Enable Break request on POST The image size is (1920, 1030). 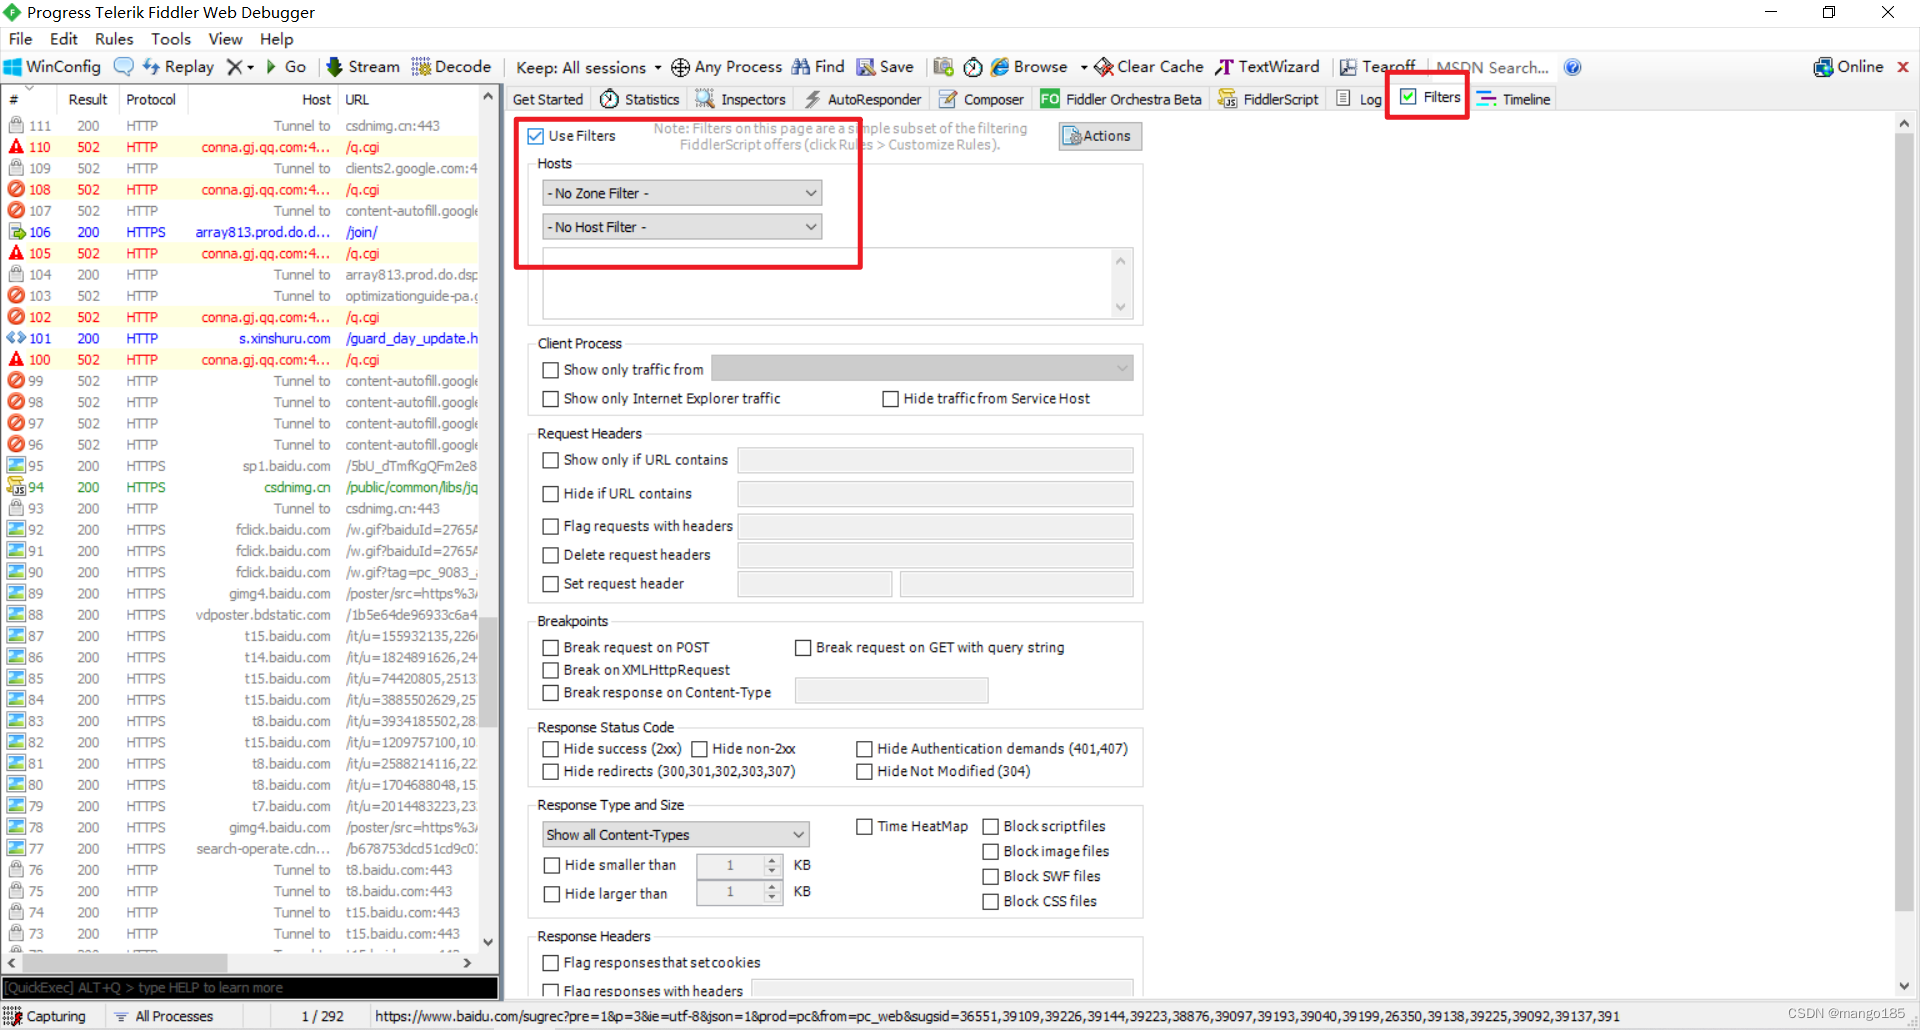coord(550,648)
